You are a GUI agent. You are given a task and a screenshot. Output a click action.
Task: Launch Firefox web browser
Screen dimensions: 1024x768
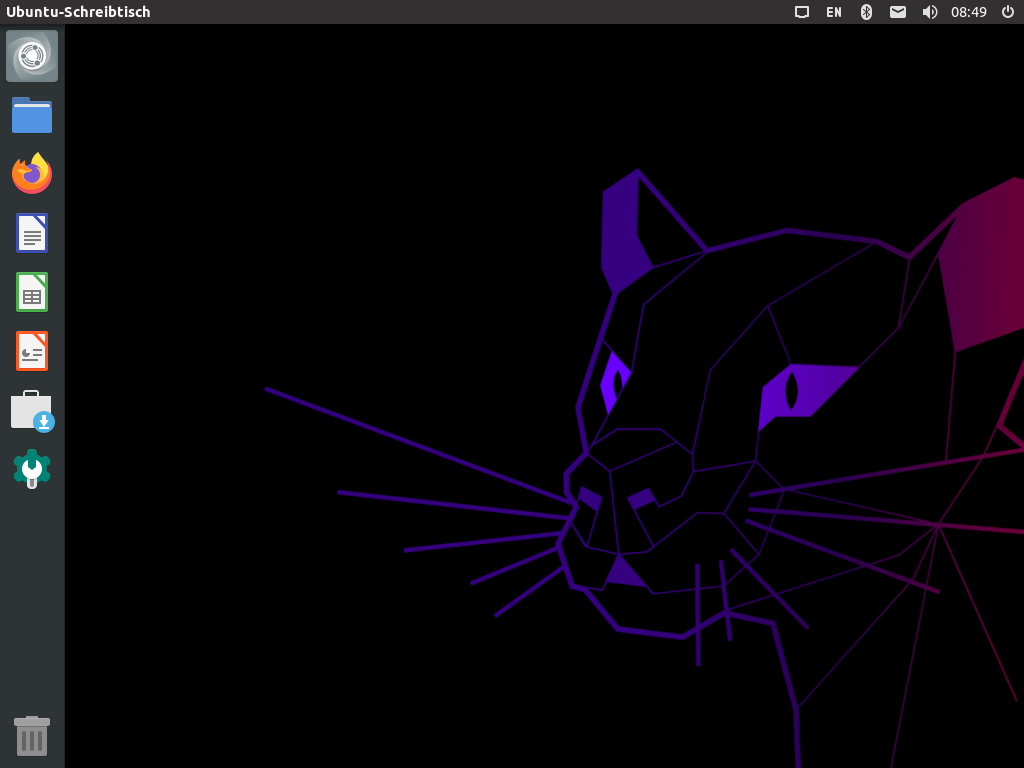pos(32,173)
